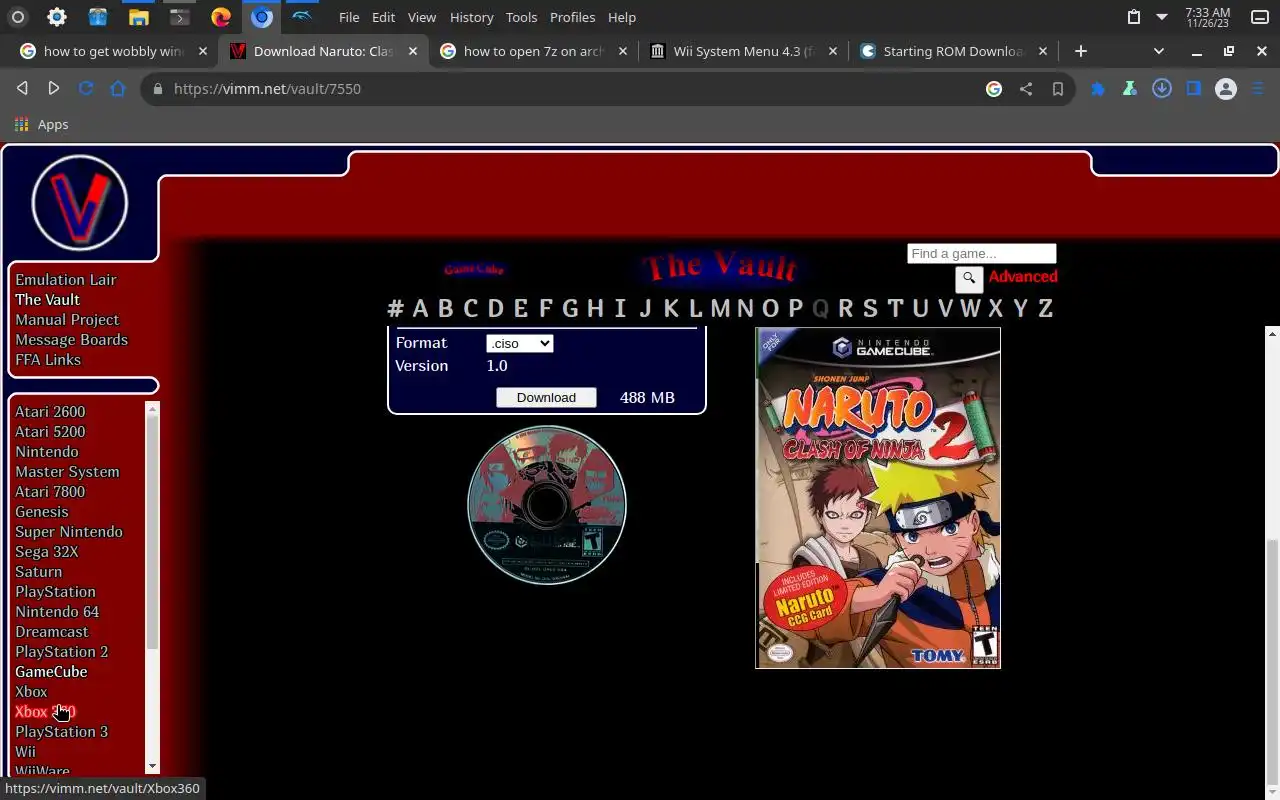
Task: Click the browser home icon
Action: tap(118, 89)
